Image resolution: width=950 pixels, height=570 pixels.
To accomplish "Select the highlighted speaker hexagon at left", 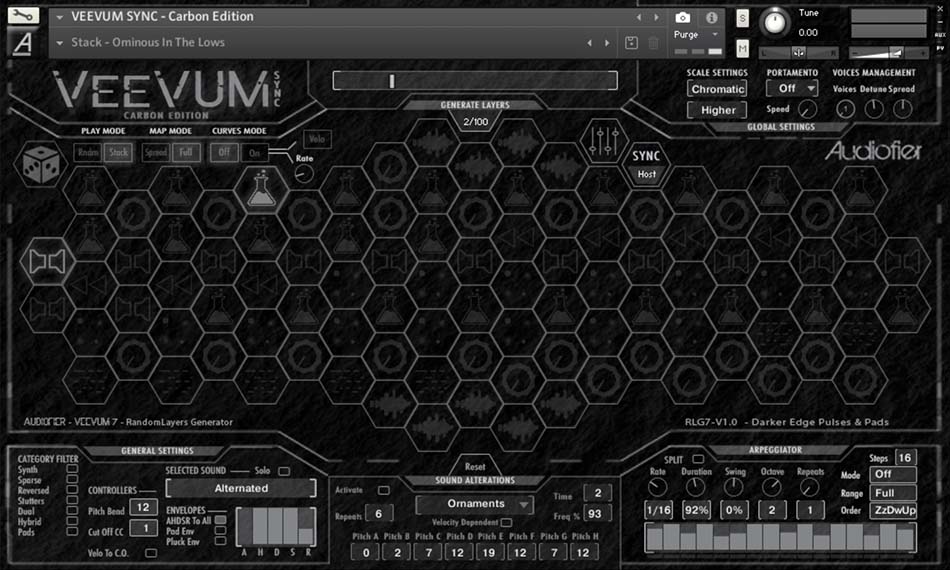I will click(x=47, y=261).
